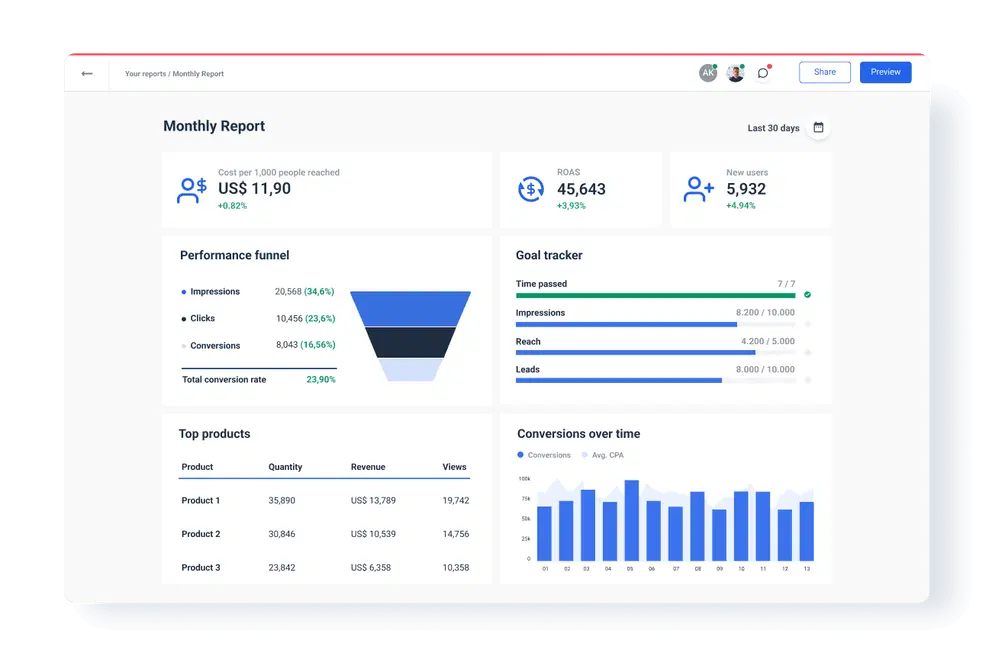Click the US$ 11,90 cost value

[254, 189]
